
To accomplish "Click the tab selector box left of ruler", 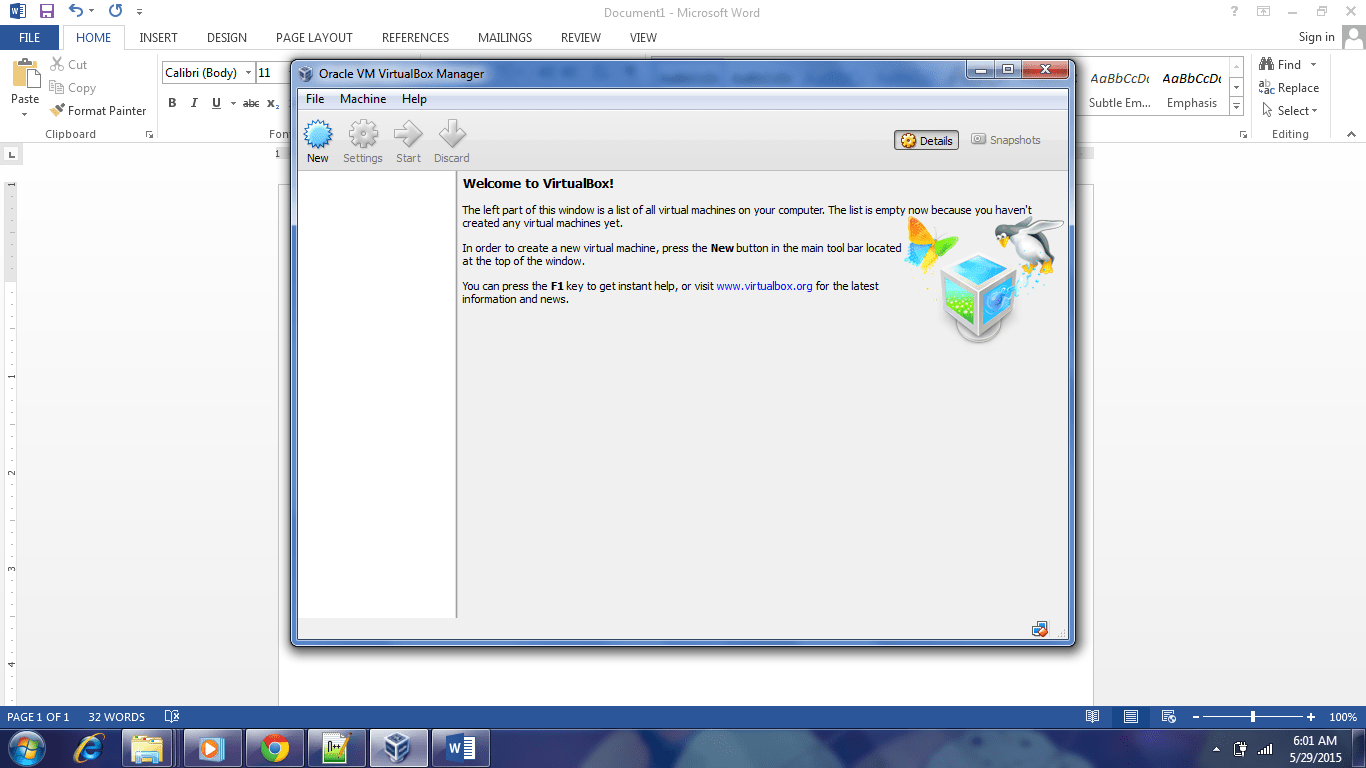I will [x=11, y=155].
